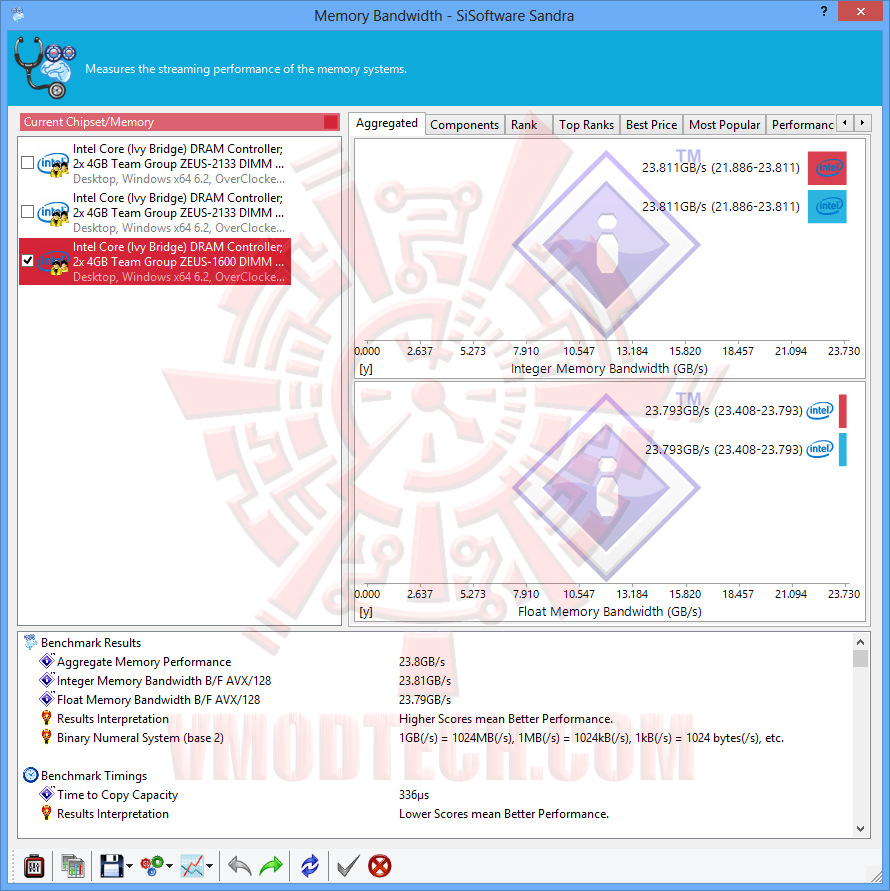
Task: Select the first Intel ZEUS-2133 DIMM list entry
Action: pos(155,164)
